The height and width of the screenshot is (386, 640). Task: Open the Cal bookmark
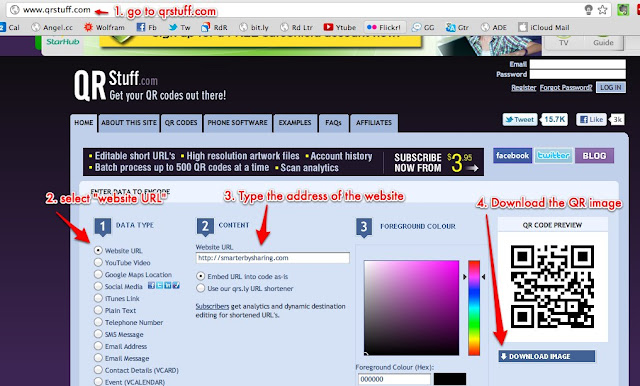10,27
